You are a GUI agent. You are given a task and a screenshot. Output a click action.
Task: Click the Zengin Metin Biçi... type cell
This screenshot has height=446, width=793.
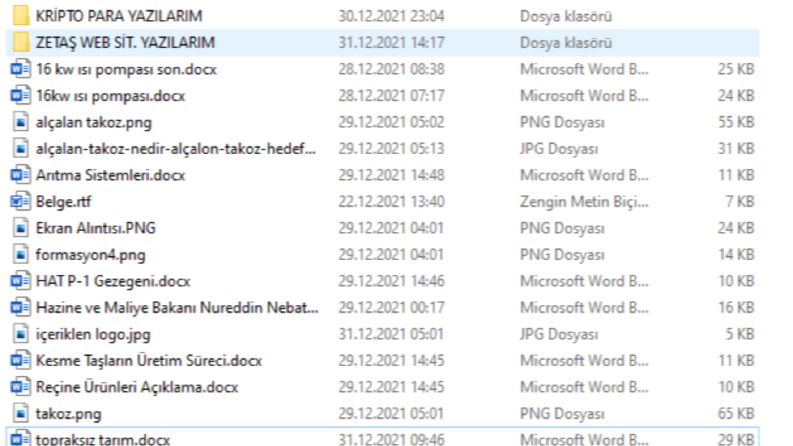pos(584,201)
